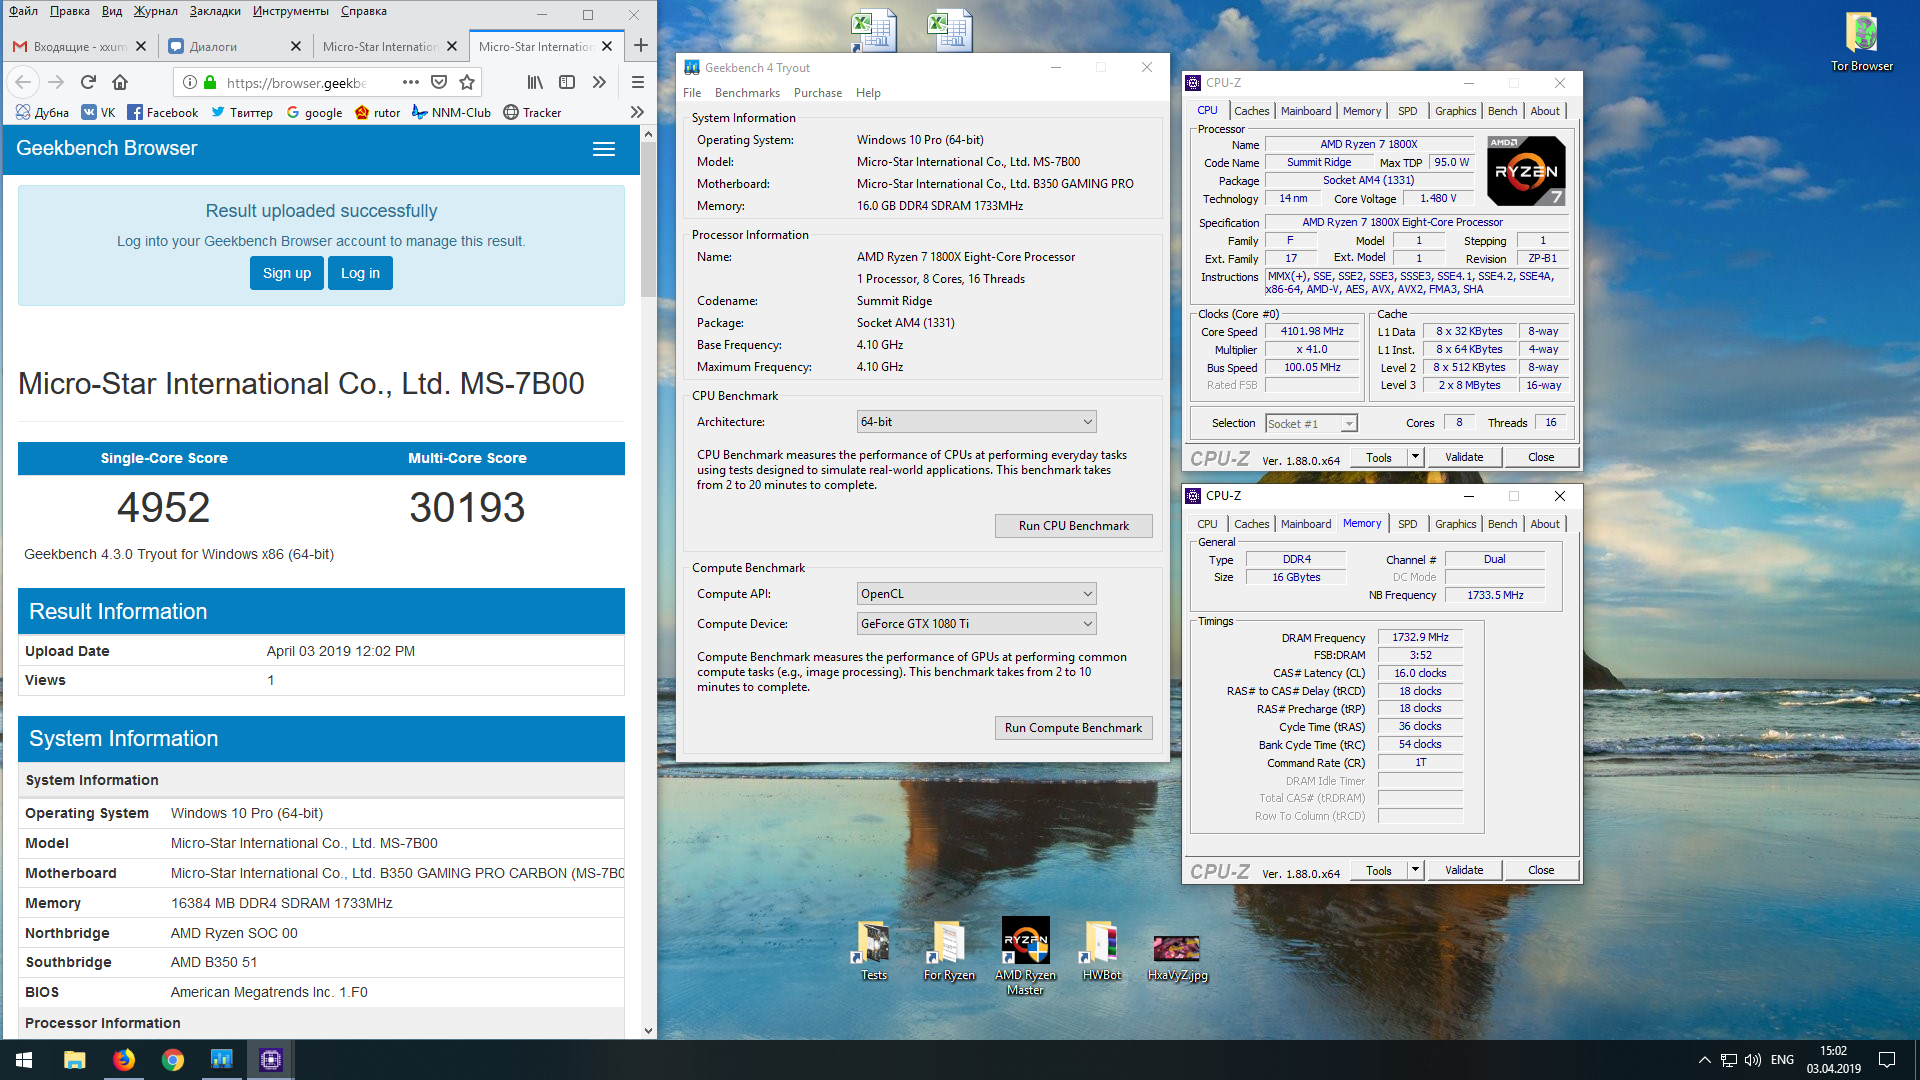Open Geekbench Purchase menu
1920x1080 pixels.
click(818, 93)
